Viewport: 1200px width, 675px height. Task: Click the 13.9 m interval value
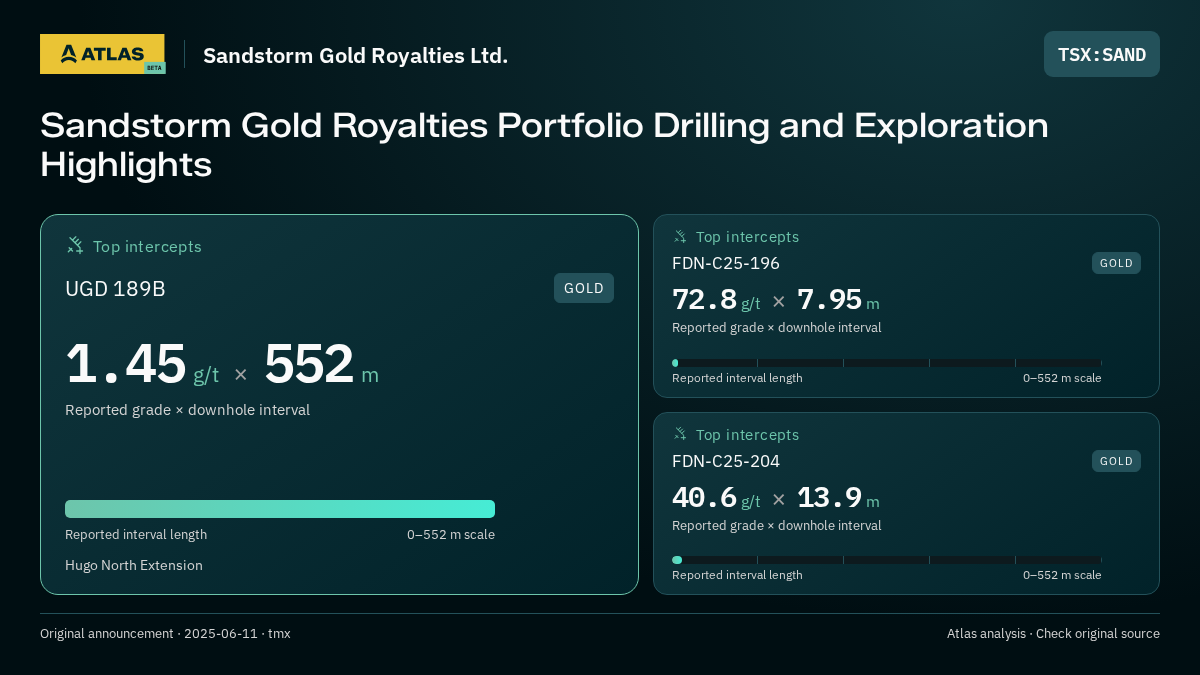[x=838, y=498]
